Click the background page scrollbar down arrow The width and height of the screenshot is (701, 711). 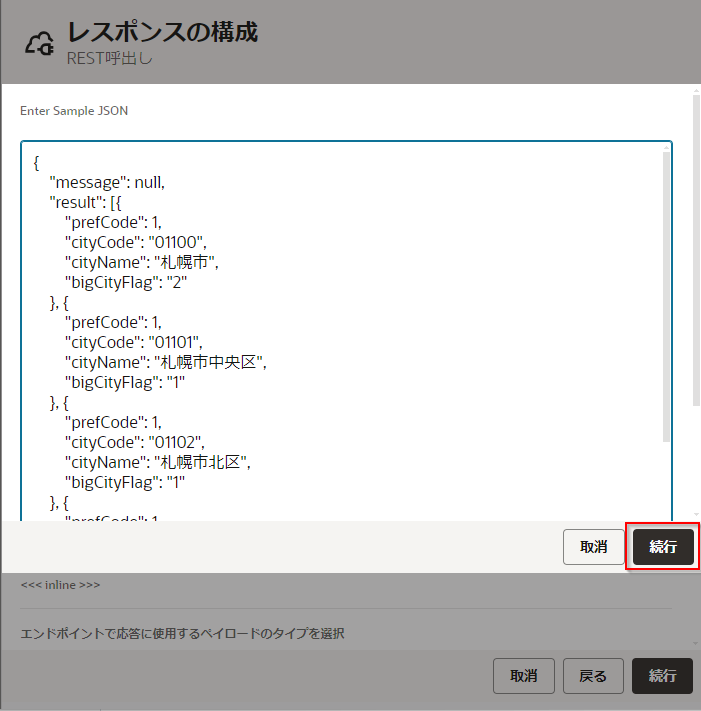[x=695, y=642]
